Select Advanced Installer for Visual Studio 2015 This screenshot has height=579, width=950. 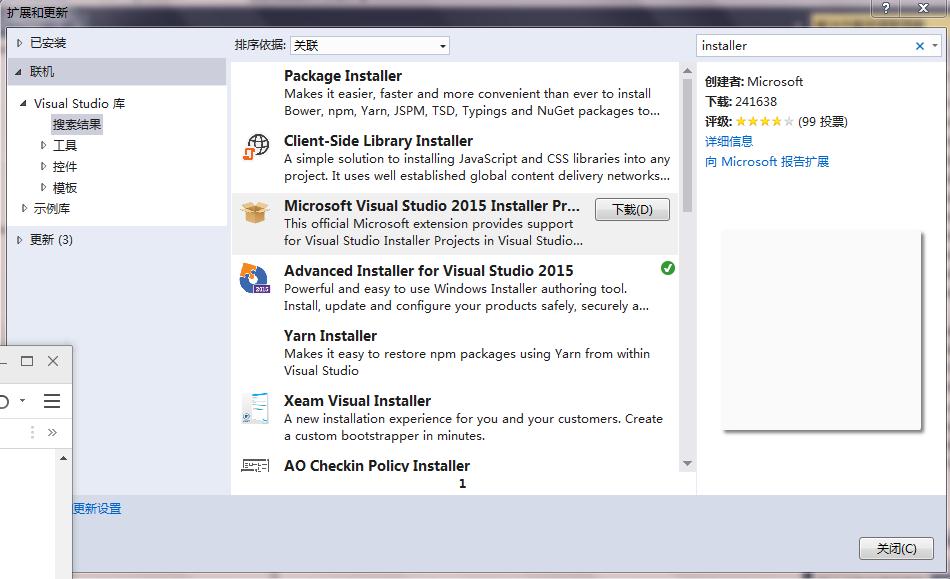click(x=454, y=288)
